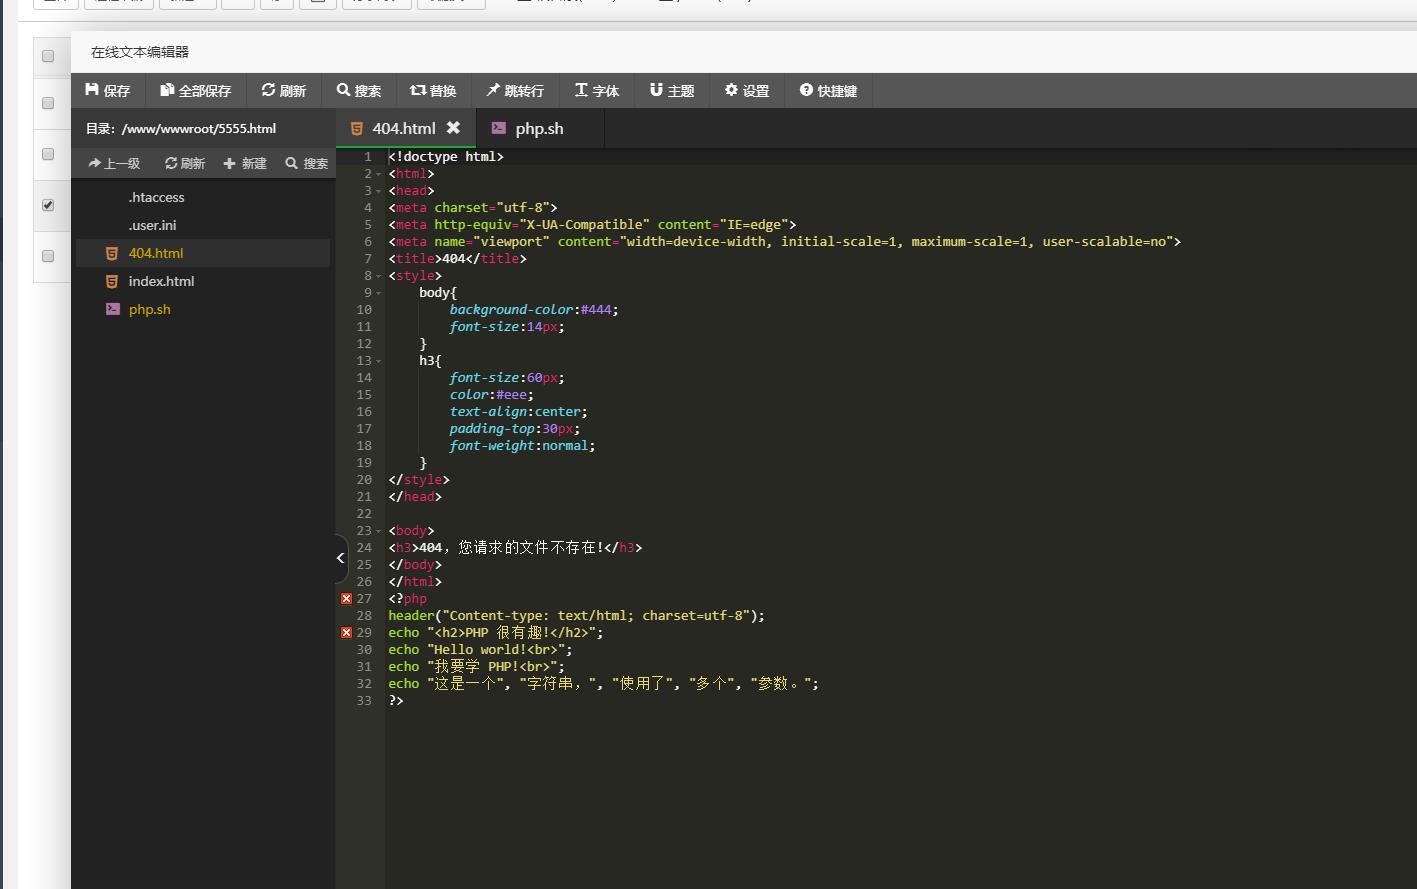1417x889 pixels.
Task: Click the HTML icon beside index.html
Action: [112, 282]
